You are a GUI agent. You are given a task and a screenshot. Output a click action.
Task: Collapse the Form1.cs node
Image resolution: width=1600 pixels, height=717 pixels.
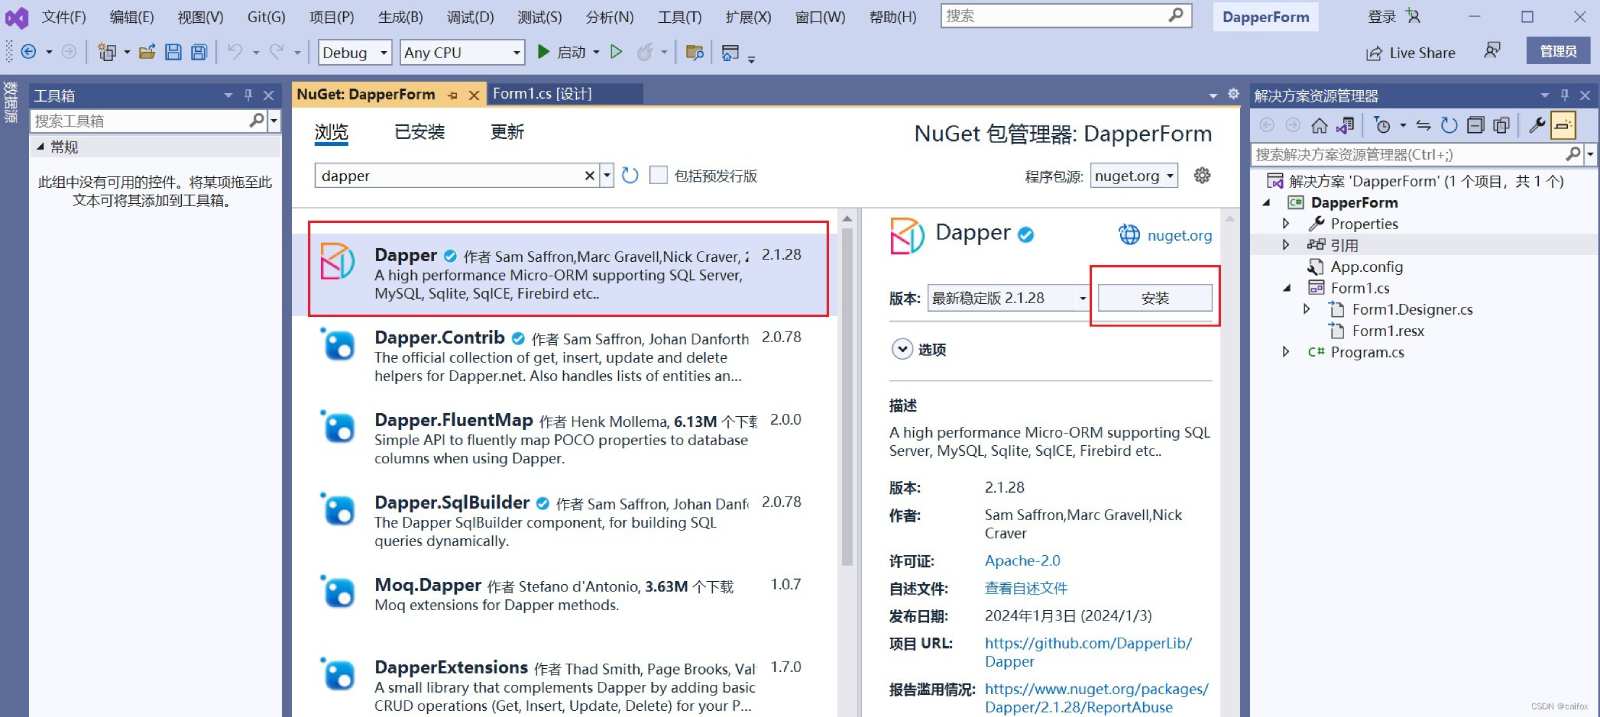click(x=1286, y=288)
